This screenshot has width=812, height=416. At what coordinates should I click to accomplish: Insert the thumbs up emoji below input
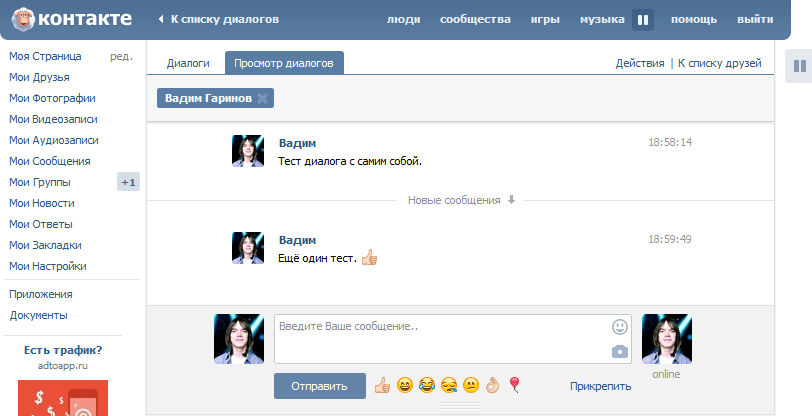tap(382, 385)
